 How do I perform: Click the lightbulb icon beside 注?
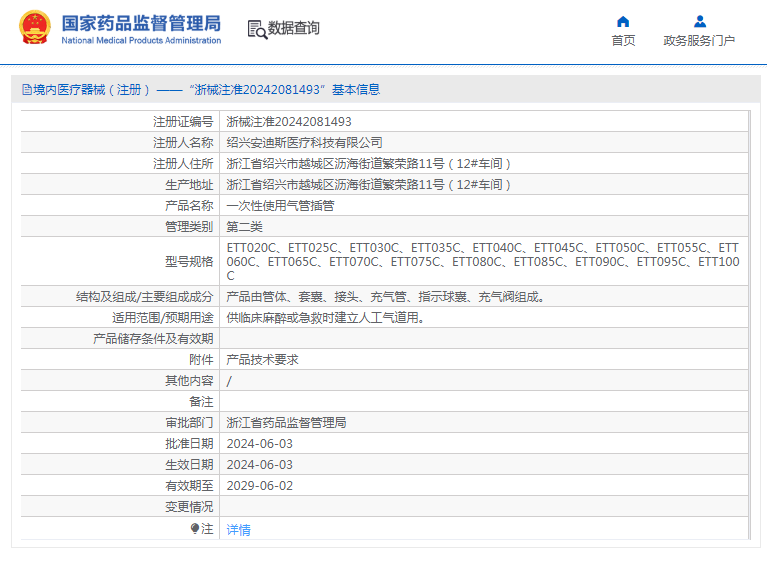click(195, 529)
